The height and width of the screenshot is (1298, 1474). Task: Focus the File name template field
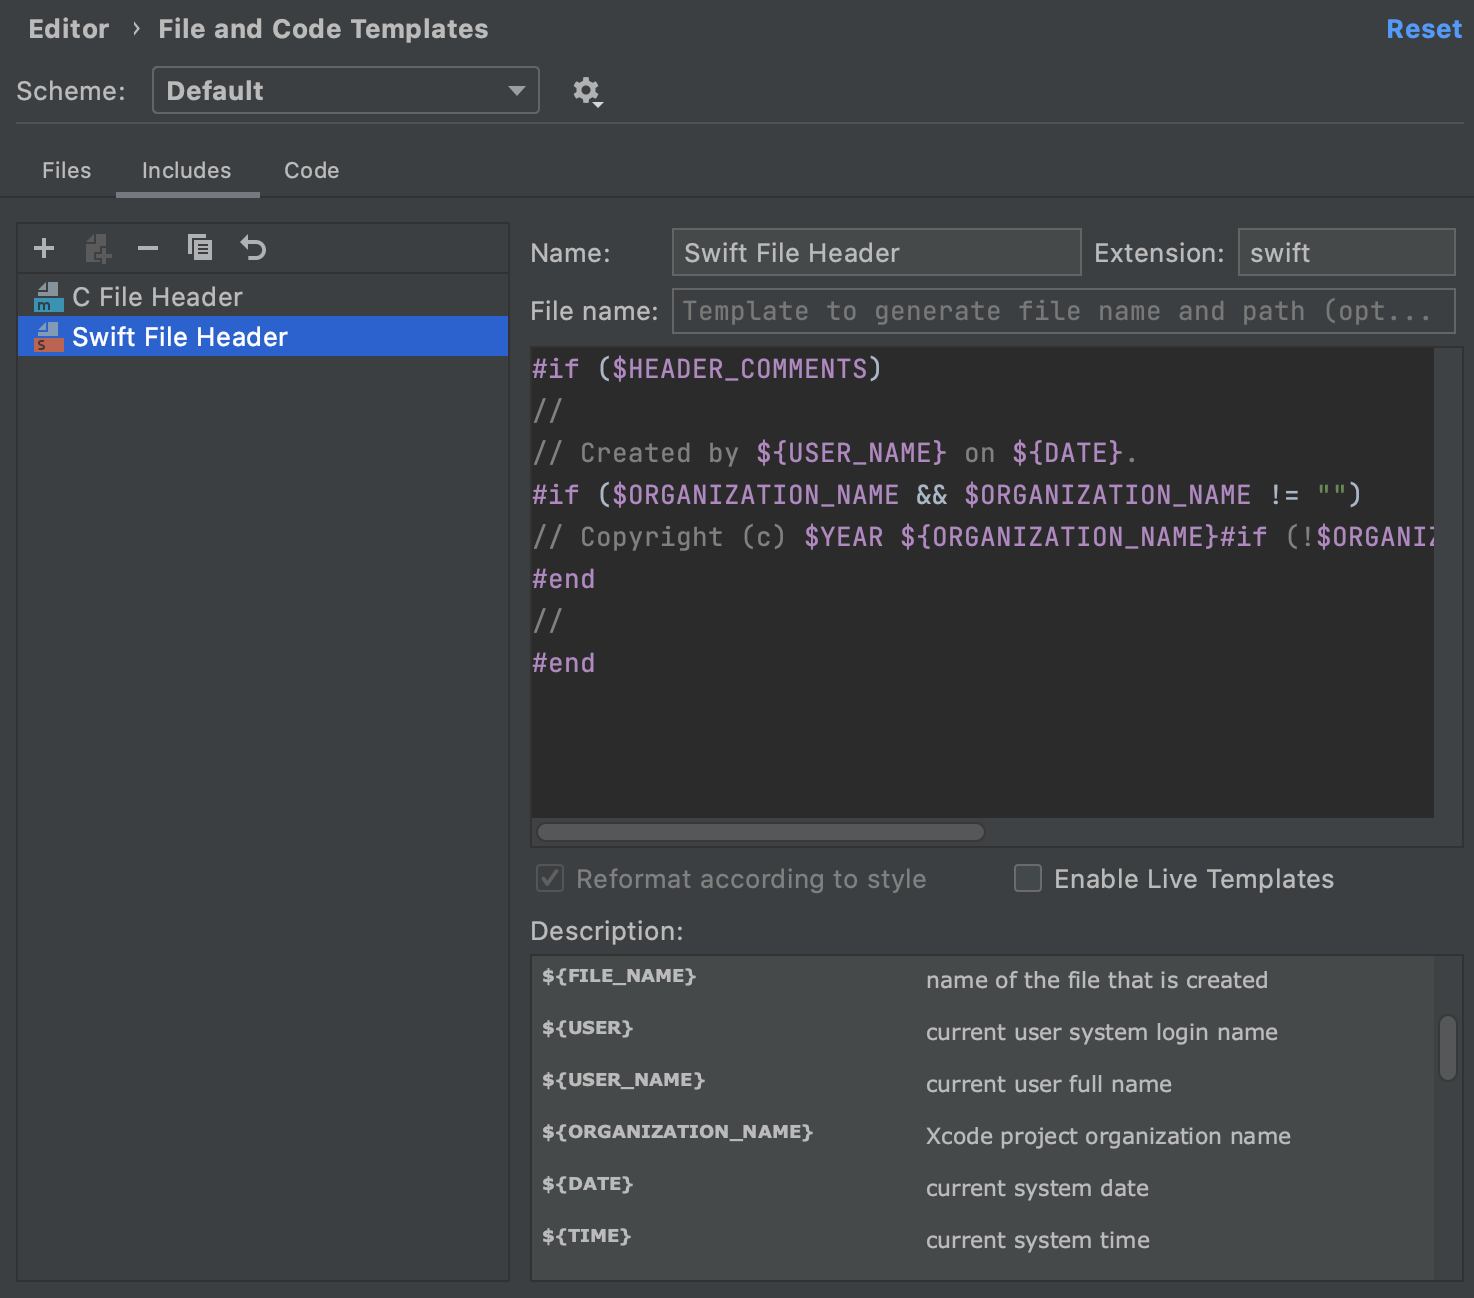pos(1064,311)
